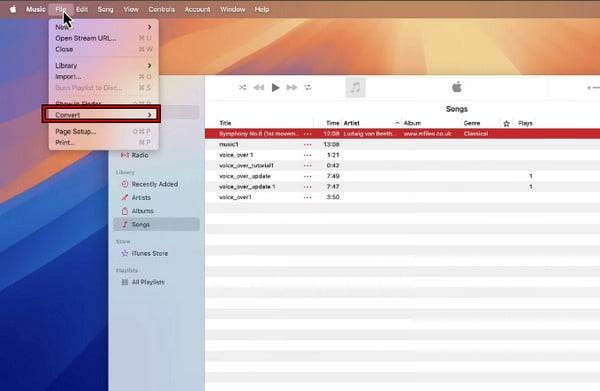The height and width of the screenshot is (391, 600).
Task: Open Songs in the sidebar
Action: click(156, 224)
